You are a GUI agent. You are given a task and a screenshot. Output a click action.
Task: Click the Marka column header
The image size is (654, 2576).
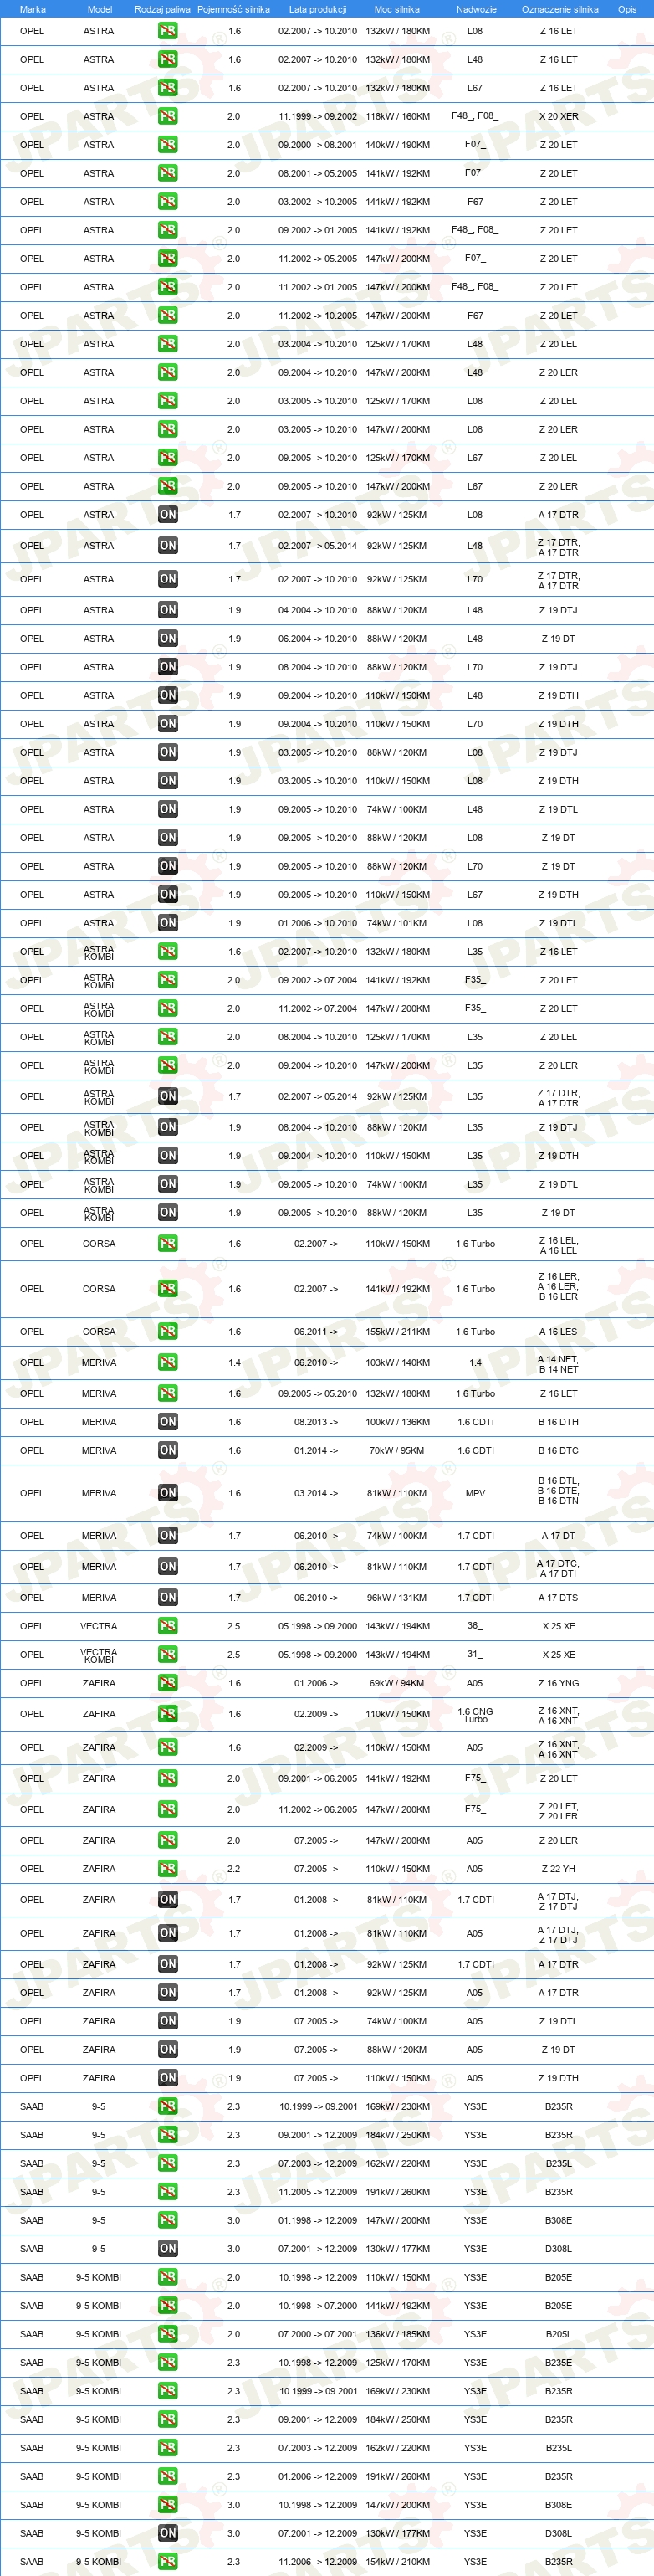point(32,9)
